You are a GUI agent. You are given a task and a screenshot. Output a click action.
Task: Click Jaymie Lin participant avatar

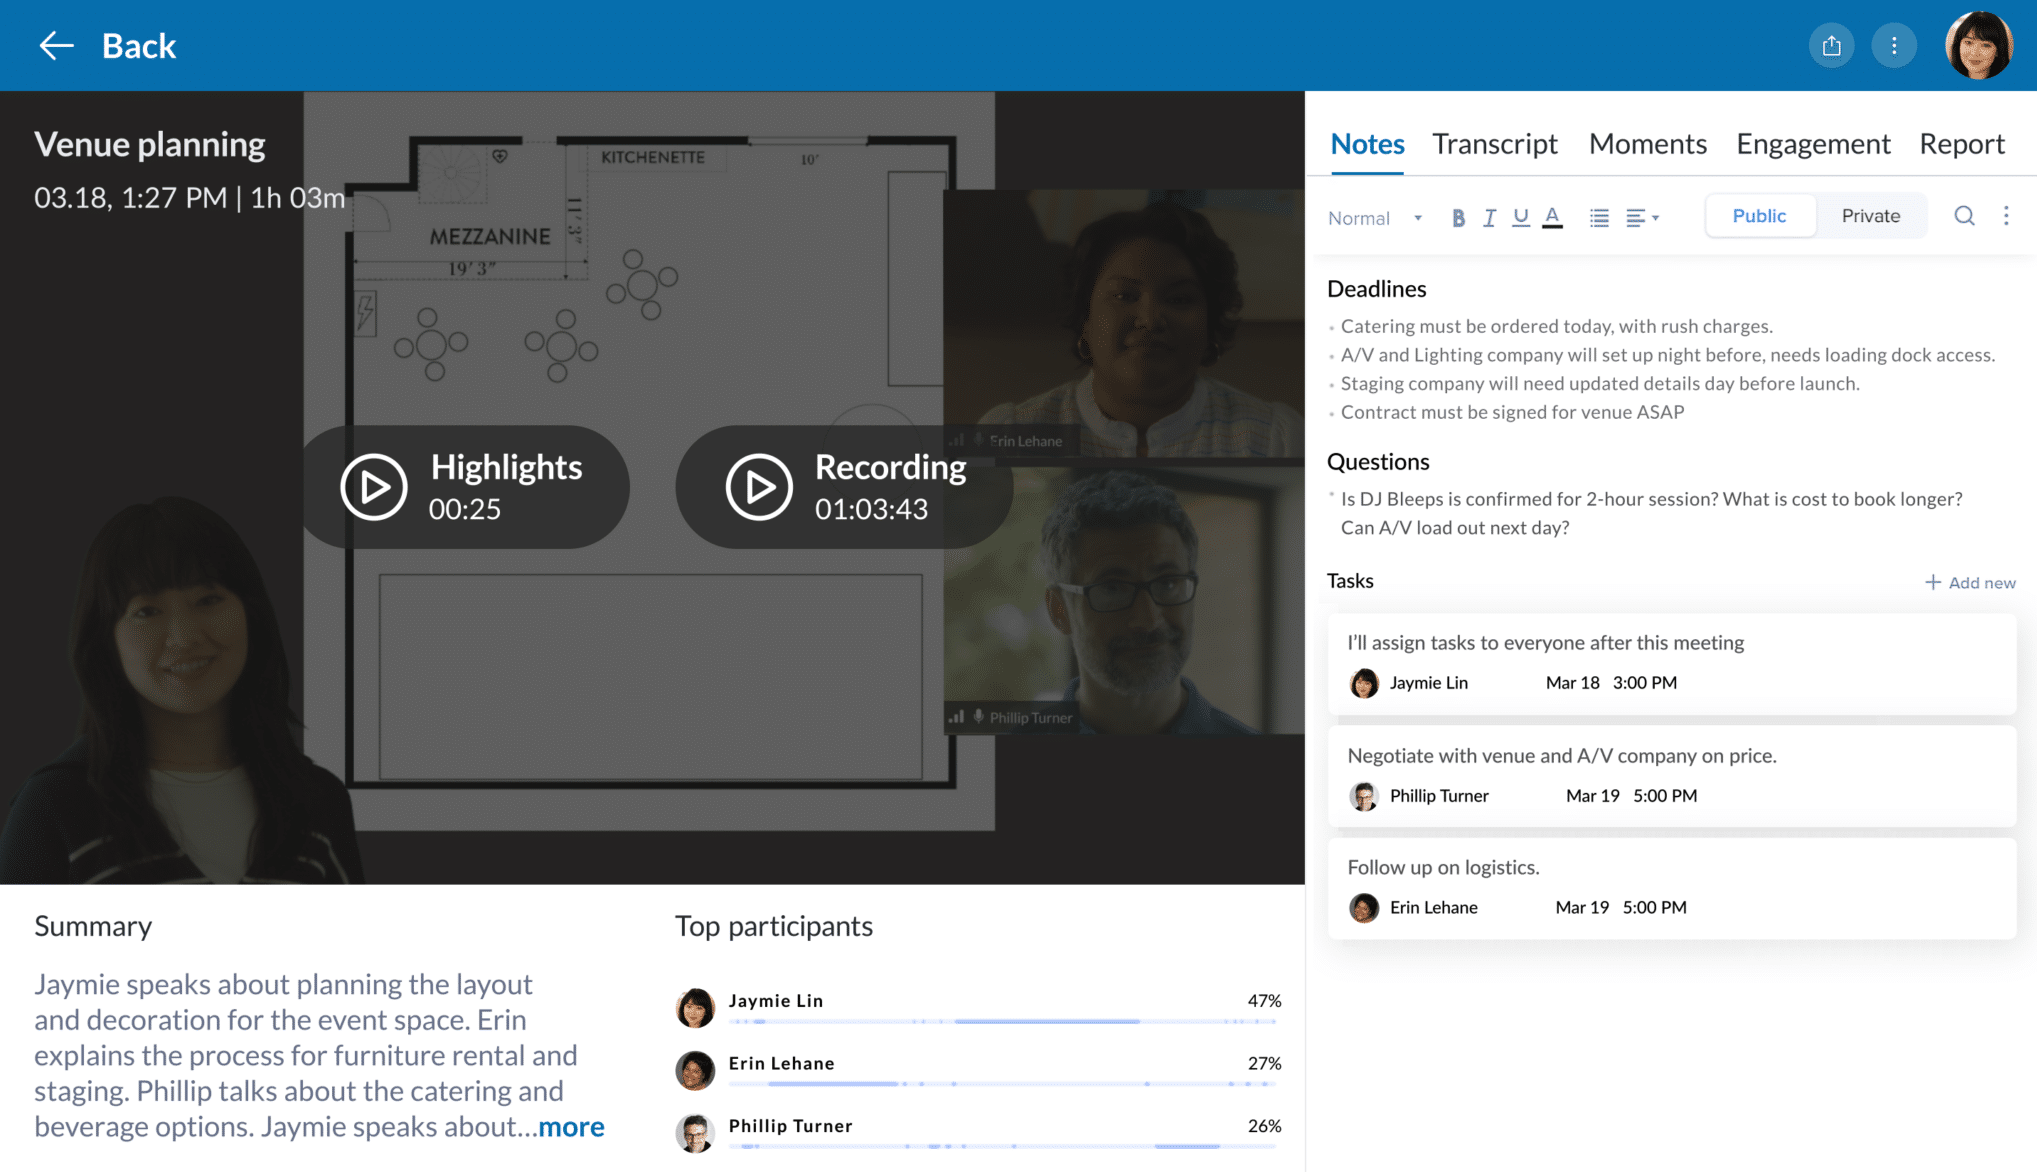(x=695, y=1008)
